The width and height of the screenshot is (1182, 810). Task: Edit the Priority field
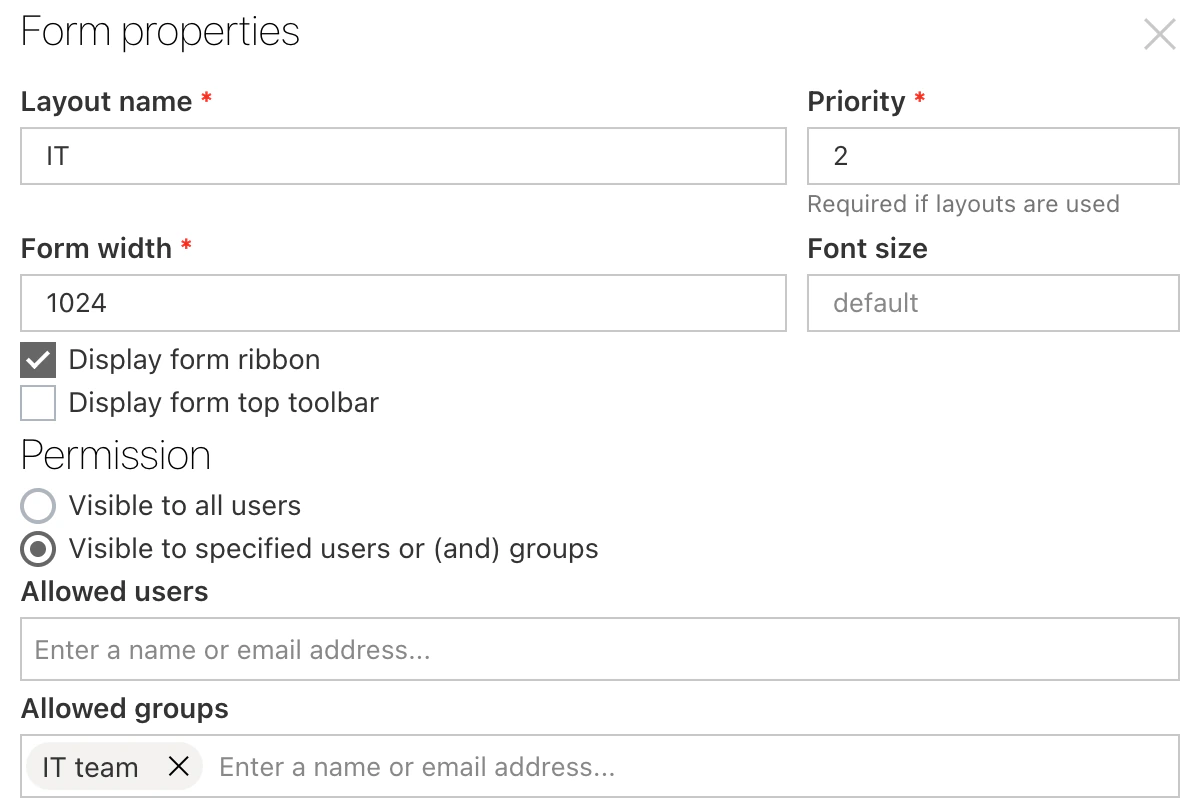993,156
